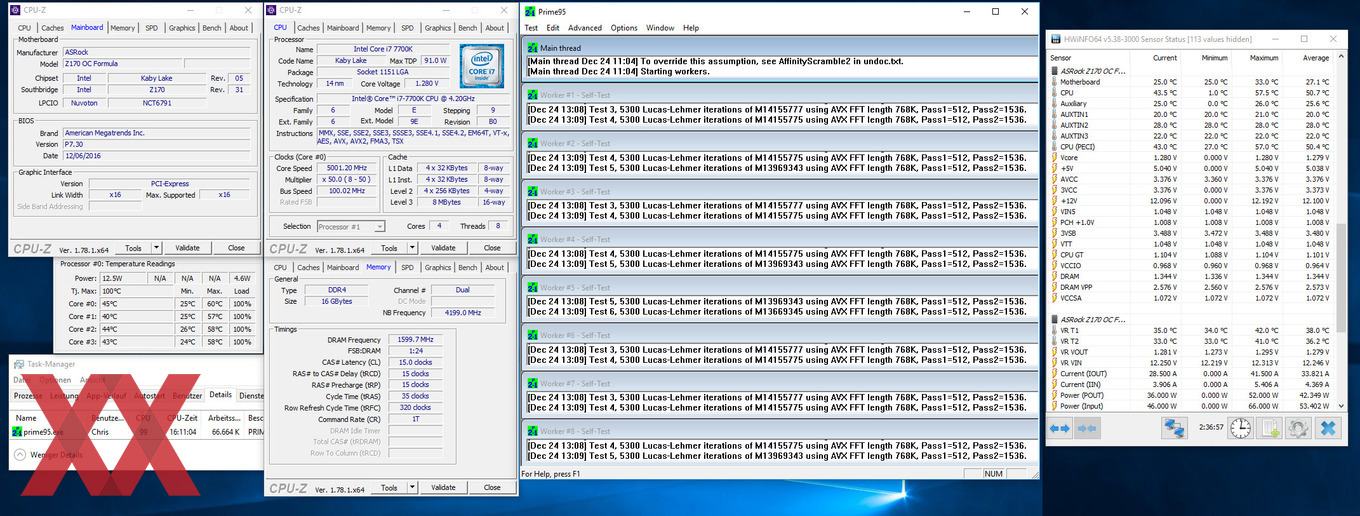Click Close button in Memory CPU-Z window

coord(492,488)
